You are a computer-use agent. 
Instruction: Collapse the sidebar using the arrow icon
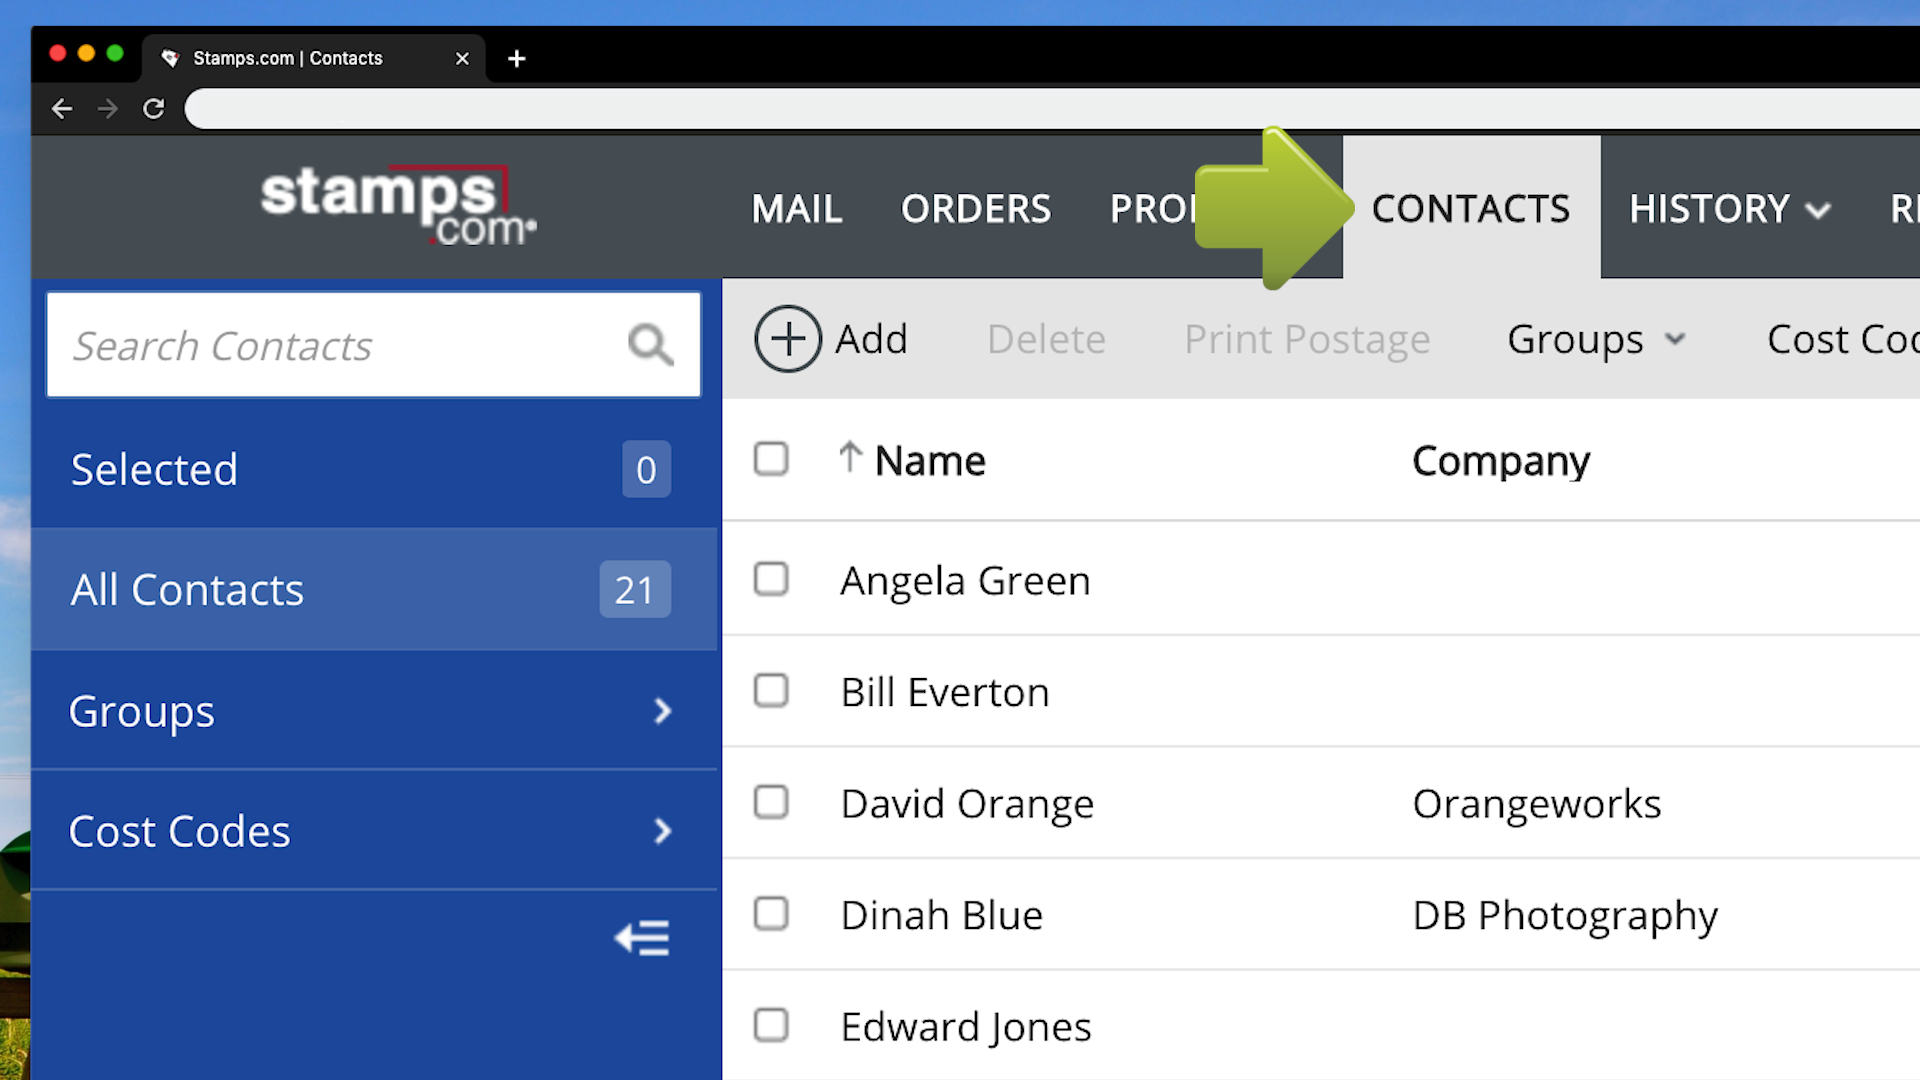tap(641, 937)
